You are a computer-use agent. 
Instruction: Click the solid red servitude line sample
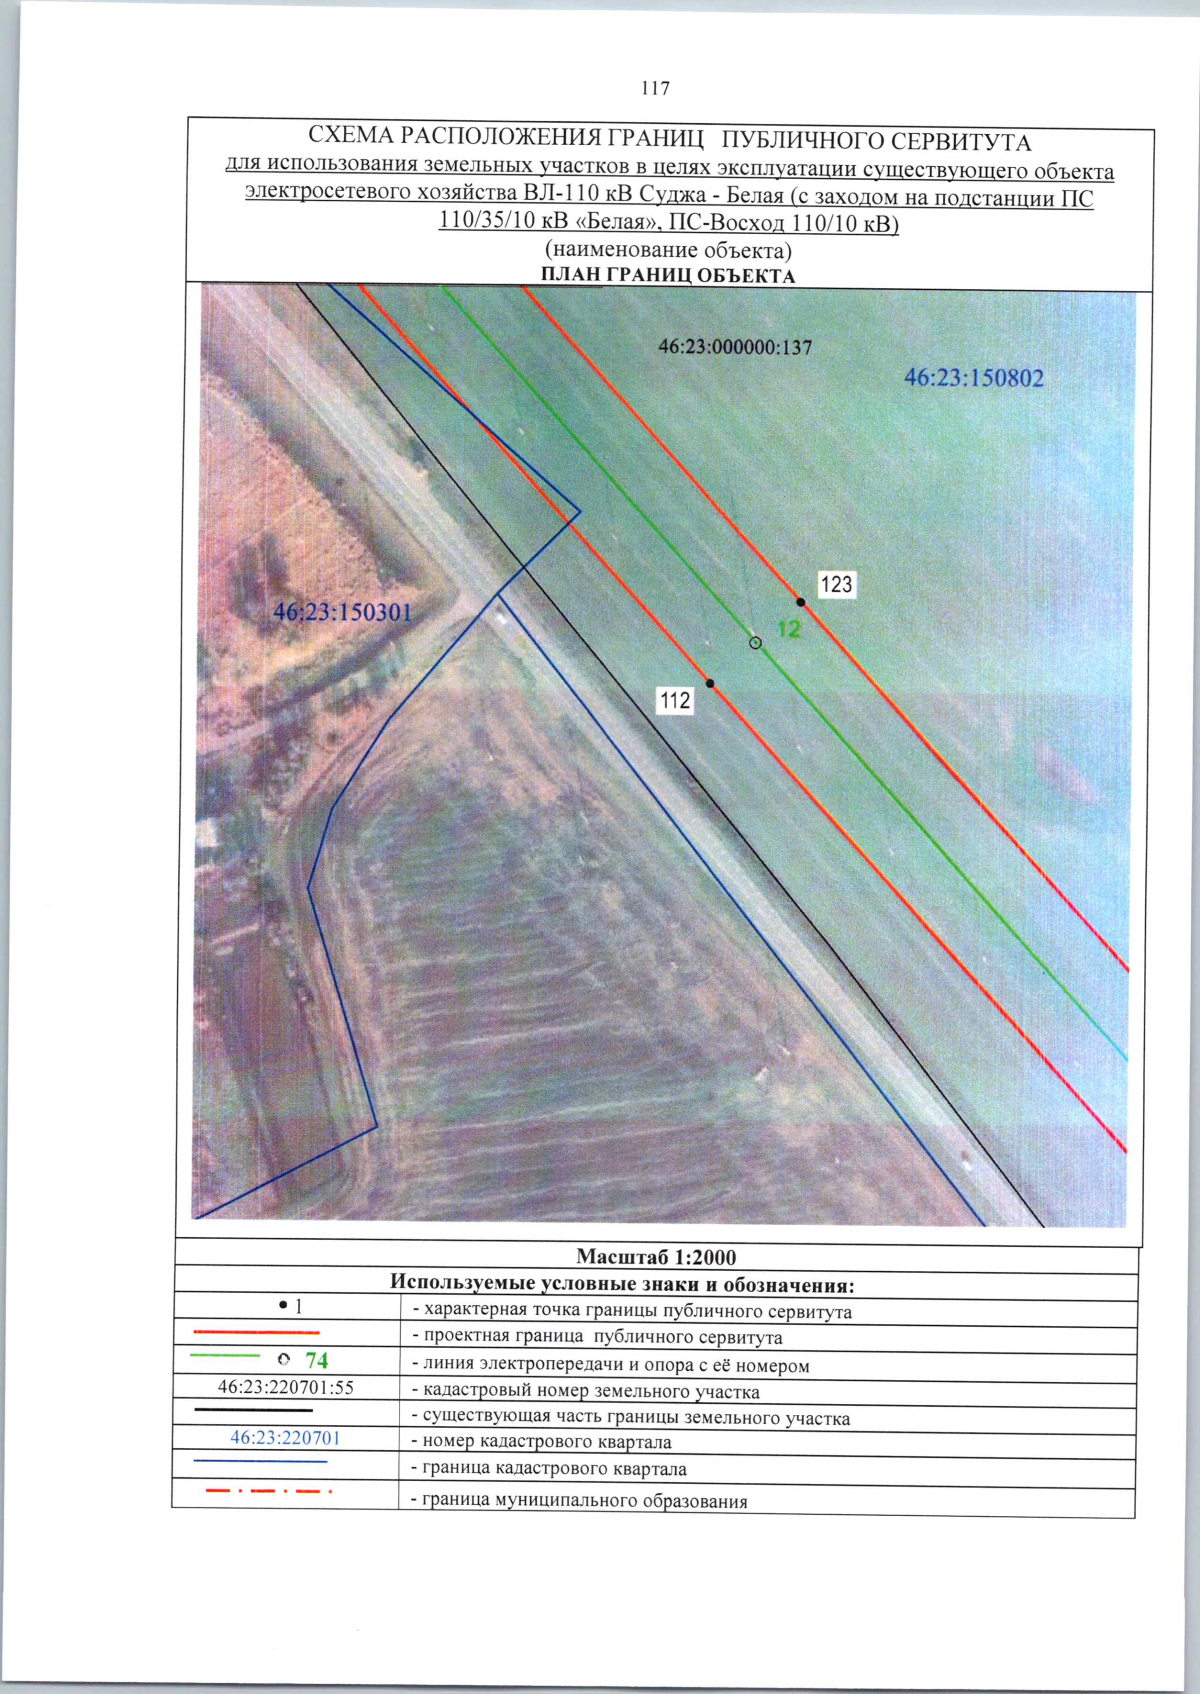point(256,1332)
